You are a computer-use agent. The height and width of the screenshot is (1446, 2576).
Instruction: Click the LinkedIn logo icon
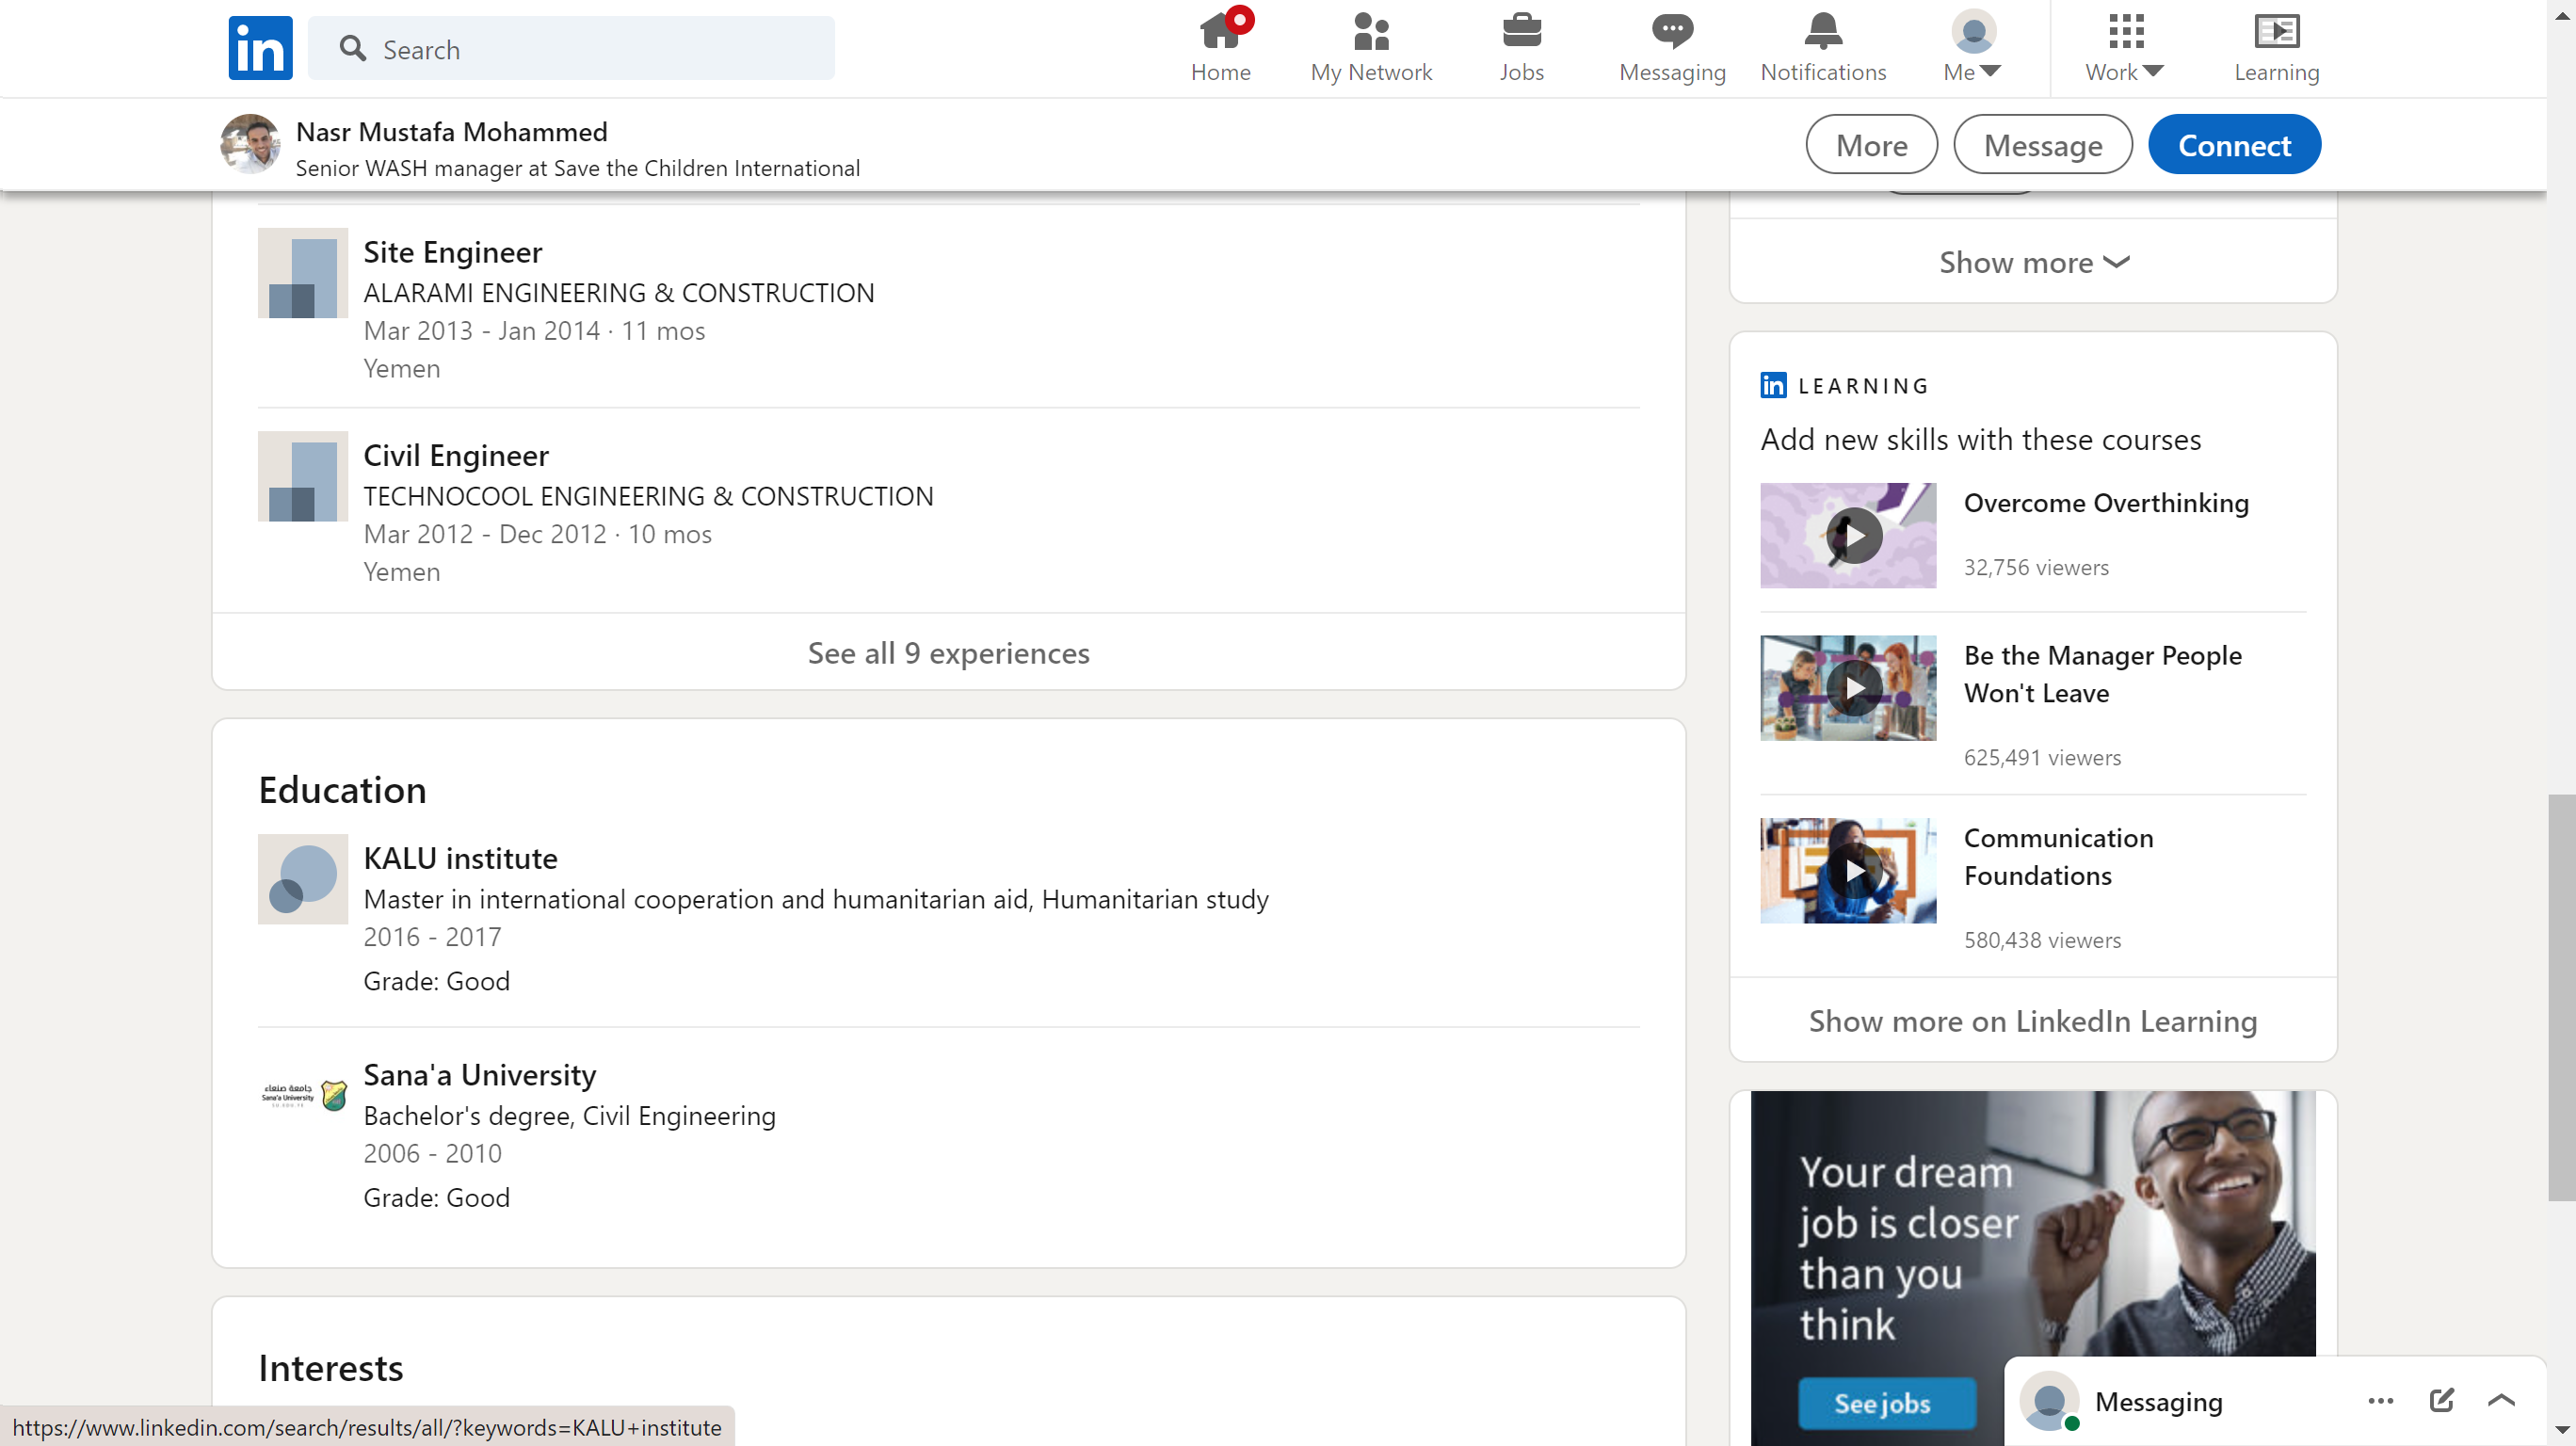pos(260,47)
